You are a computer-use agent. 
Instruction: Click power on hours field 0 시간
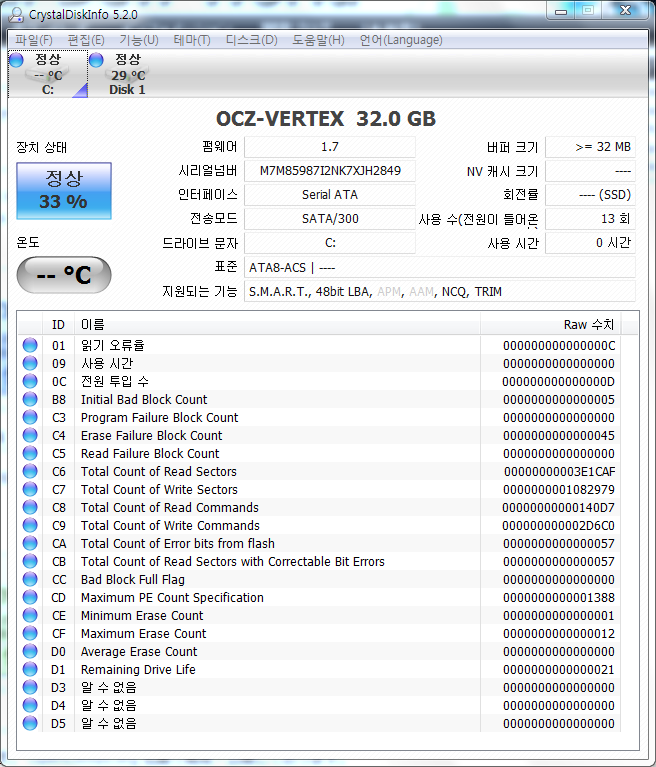(590, 243)
